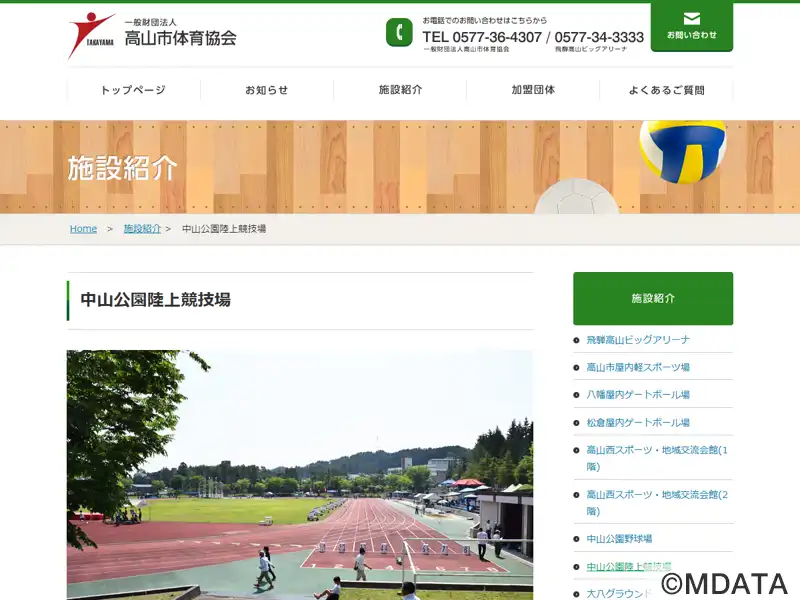Click the athletics track stadium photo
This screenshot has width=800, height=600.
300,474
